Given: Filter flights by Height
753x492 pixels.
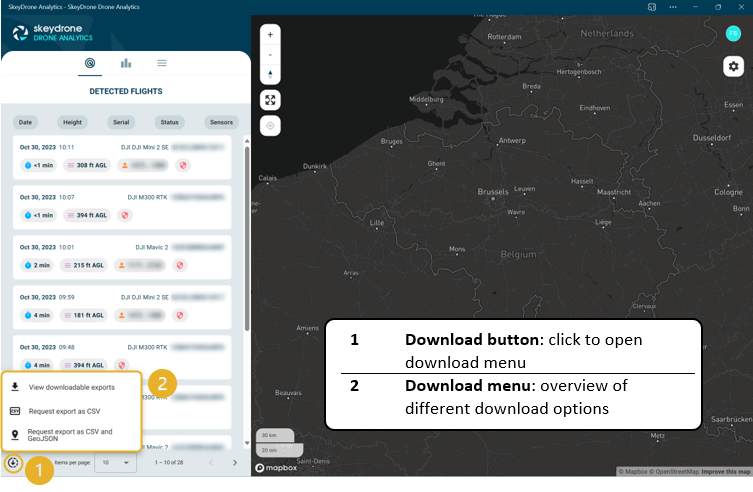Looking at the screenshot, I should (x=73, y=122).
